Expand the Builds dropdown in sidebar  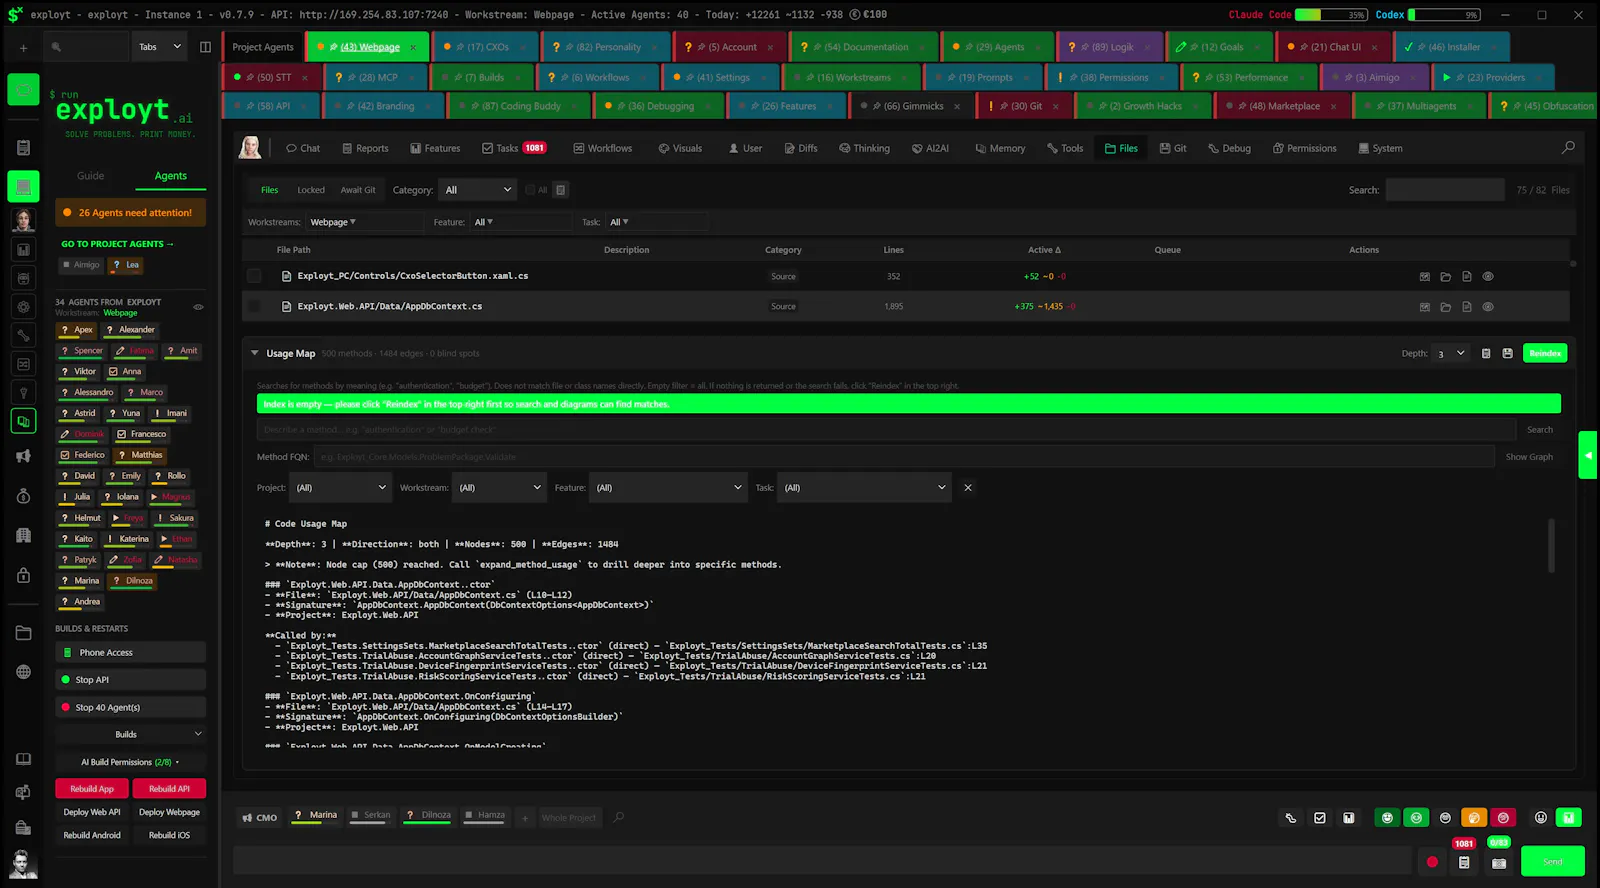[130, 734]
